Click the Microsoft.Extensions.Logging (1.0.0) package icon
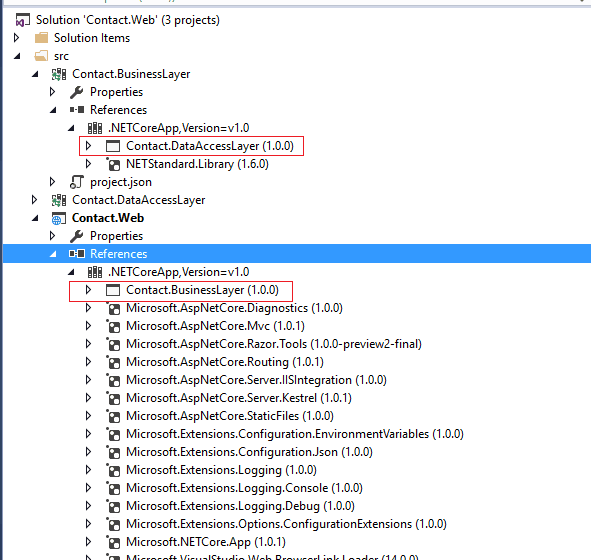Viewport: 591px width, 560px height. [113, 470]
